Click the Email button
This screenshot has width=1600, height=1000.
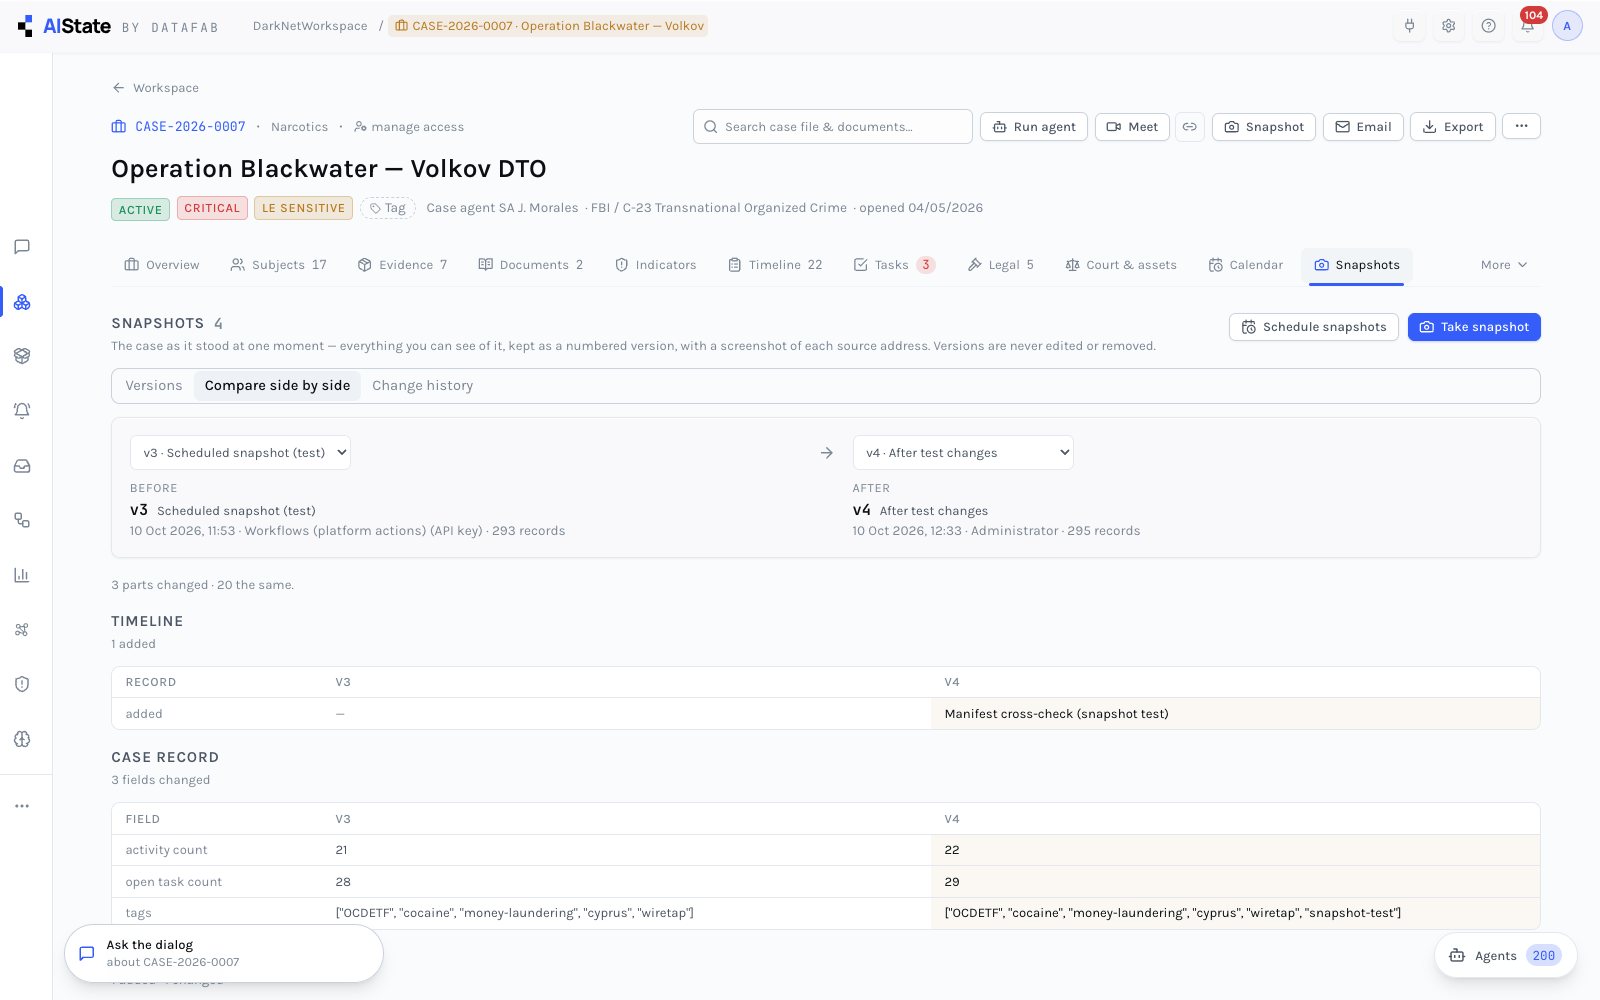click(1363, 127)
